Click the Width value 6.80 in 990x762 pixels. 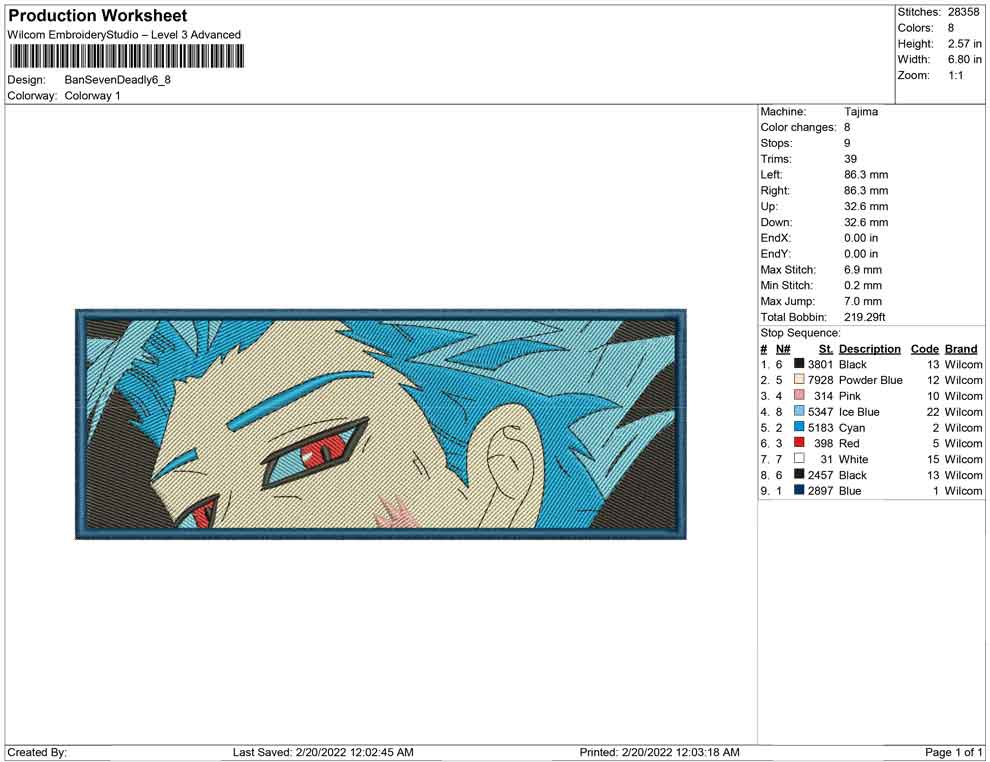964,59
